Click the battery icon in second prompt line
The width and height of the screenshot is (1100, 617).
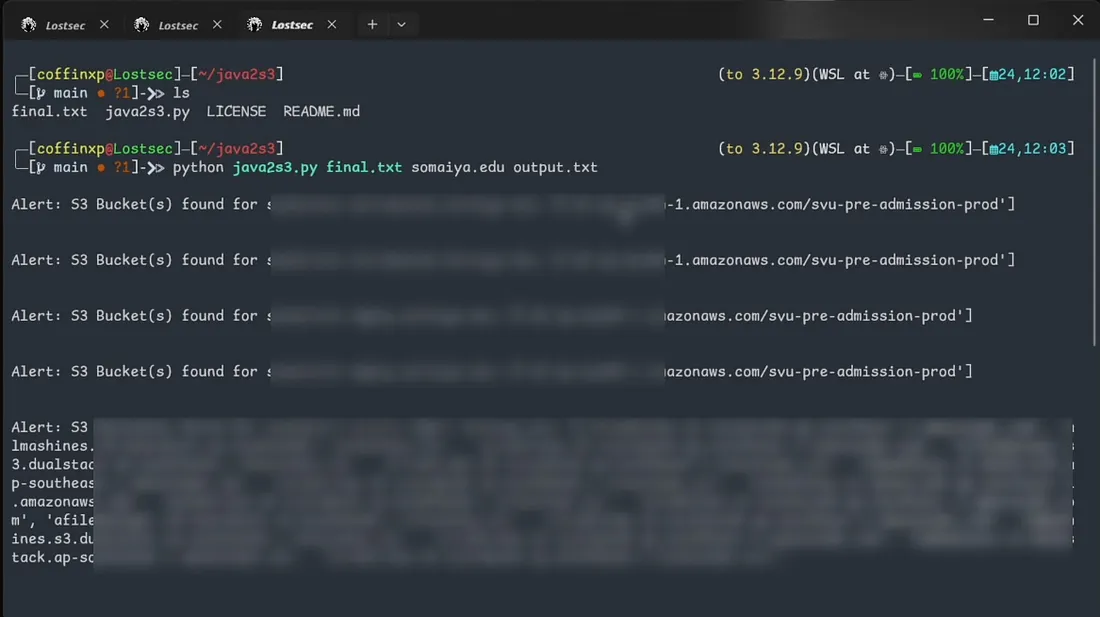917,149
